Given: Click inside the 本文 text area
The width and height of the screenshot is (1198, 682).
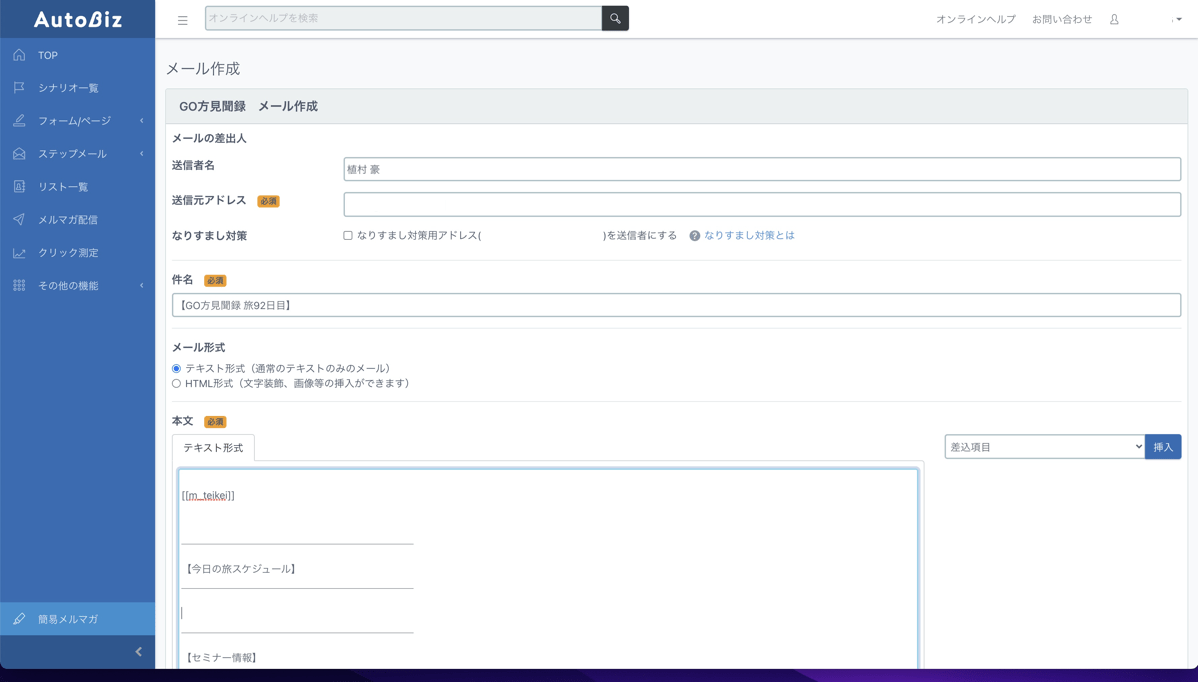Looking at the screenshot, I should tap(548, 569).
